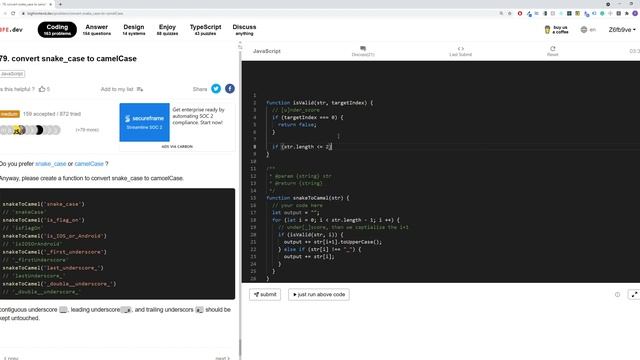Open the Answer questions tab

pyautogui.click(x=97, y=30)
